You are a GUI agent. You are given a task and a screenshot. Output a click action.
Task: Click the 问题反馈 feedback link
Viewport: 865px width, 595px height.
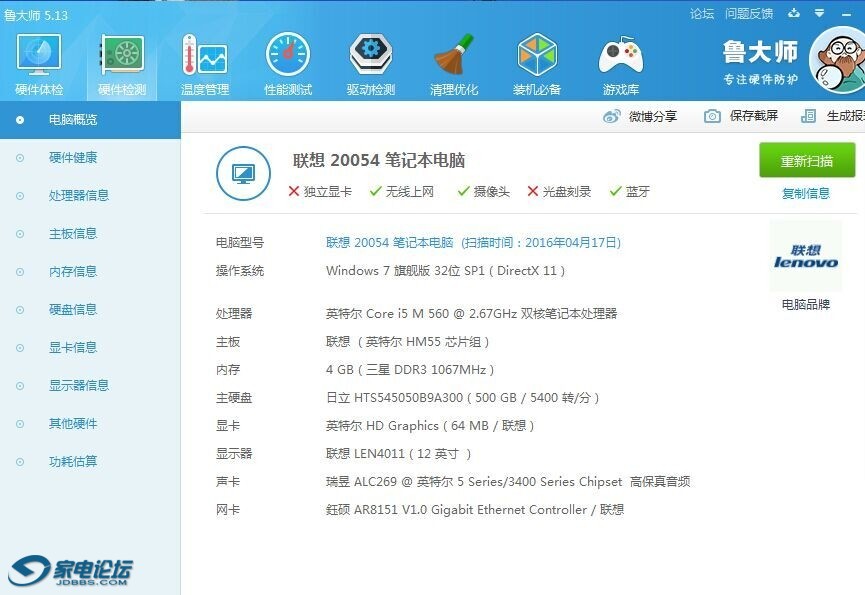click(749, 13)
